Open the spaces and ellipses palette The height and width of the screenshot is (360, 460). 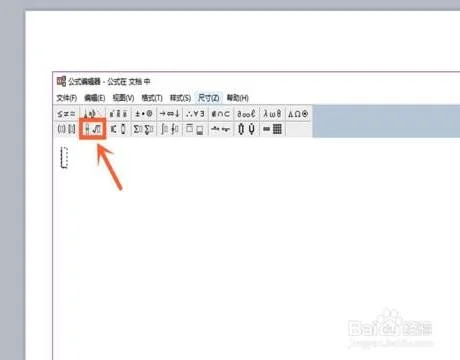tap(92, 114)
